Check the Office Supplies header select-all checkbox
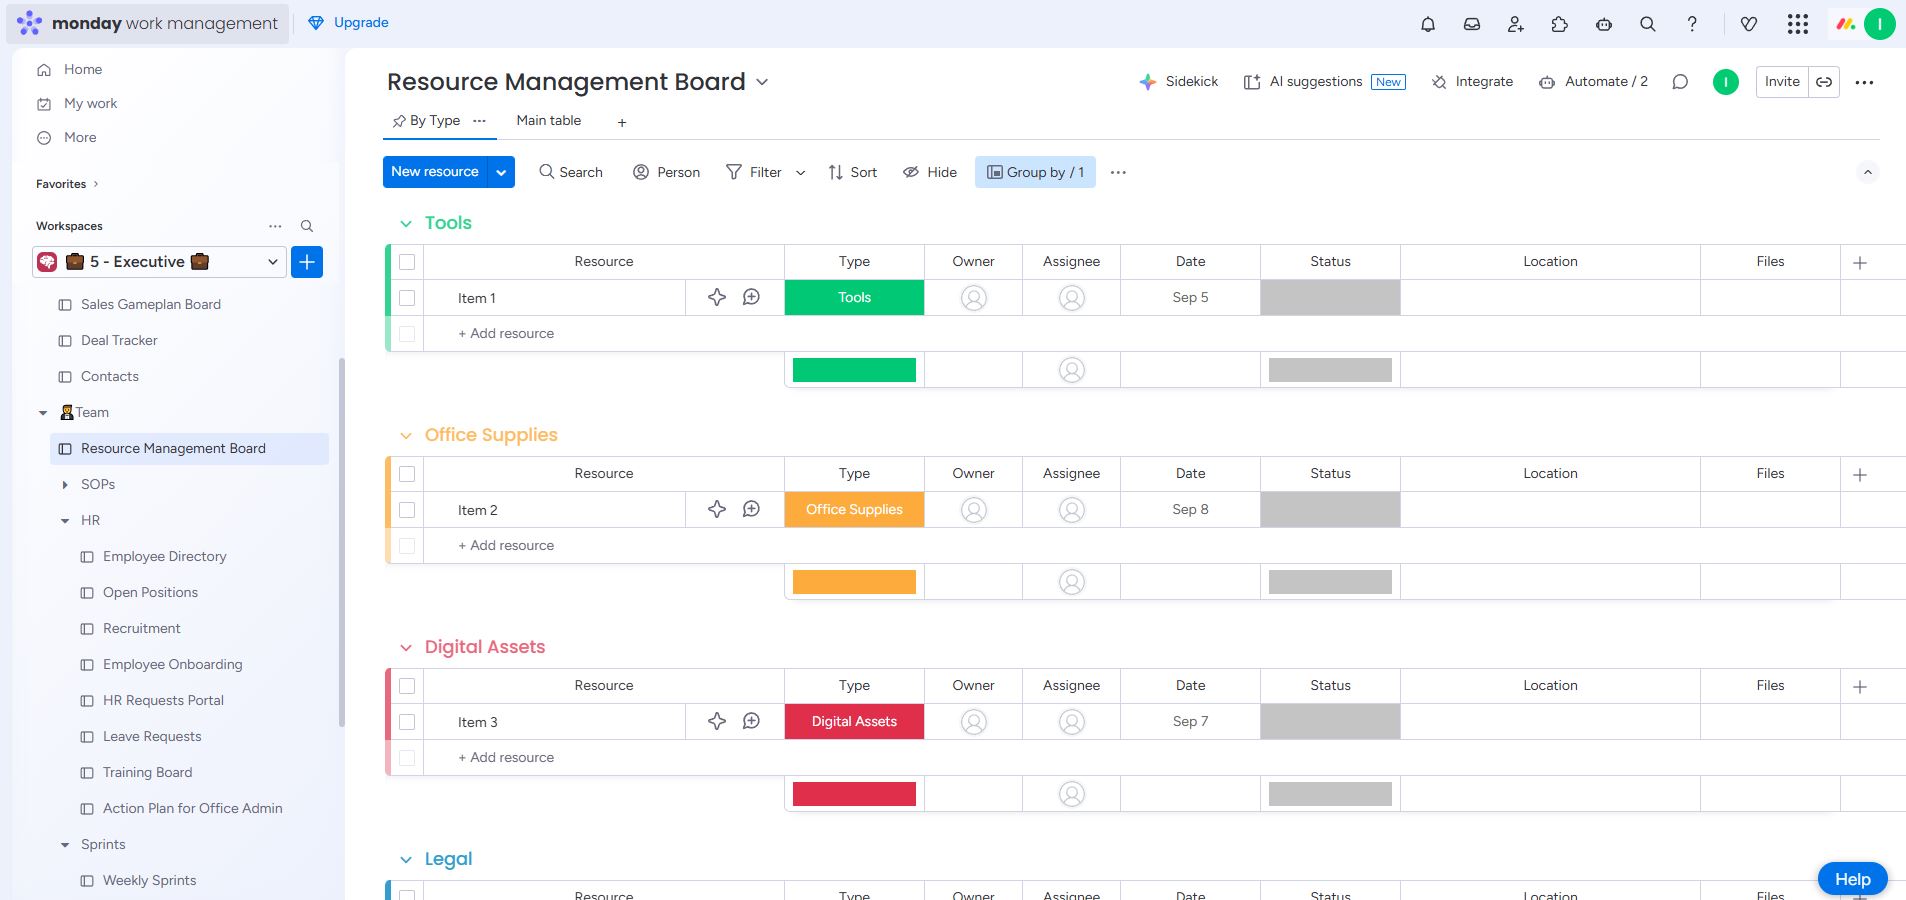 [407, 474]
